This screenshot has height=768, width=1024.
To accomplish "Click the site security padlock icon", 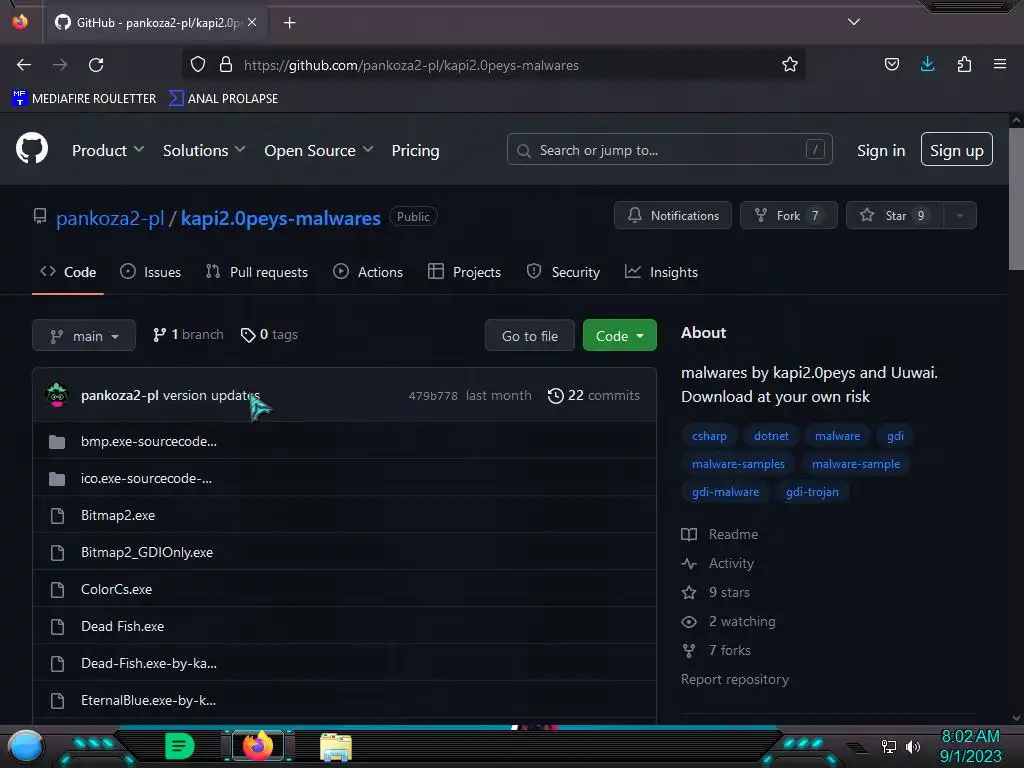I will pyautogui.click(x=226, y=65).
